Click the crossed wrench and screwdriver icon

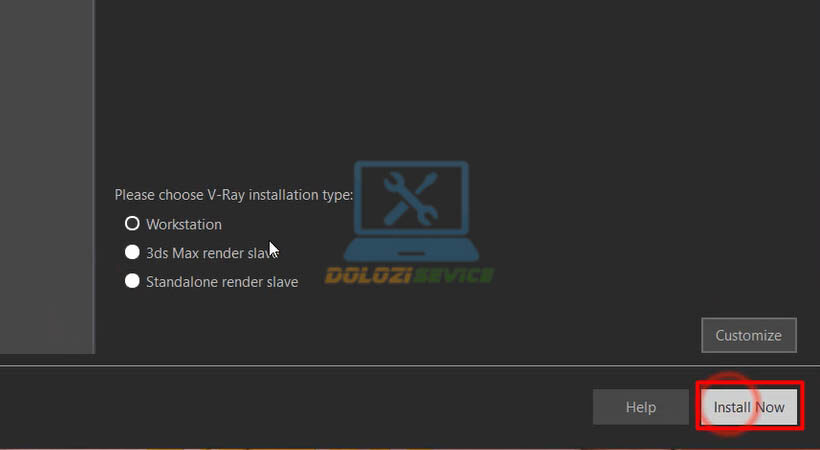[411, 199]
